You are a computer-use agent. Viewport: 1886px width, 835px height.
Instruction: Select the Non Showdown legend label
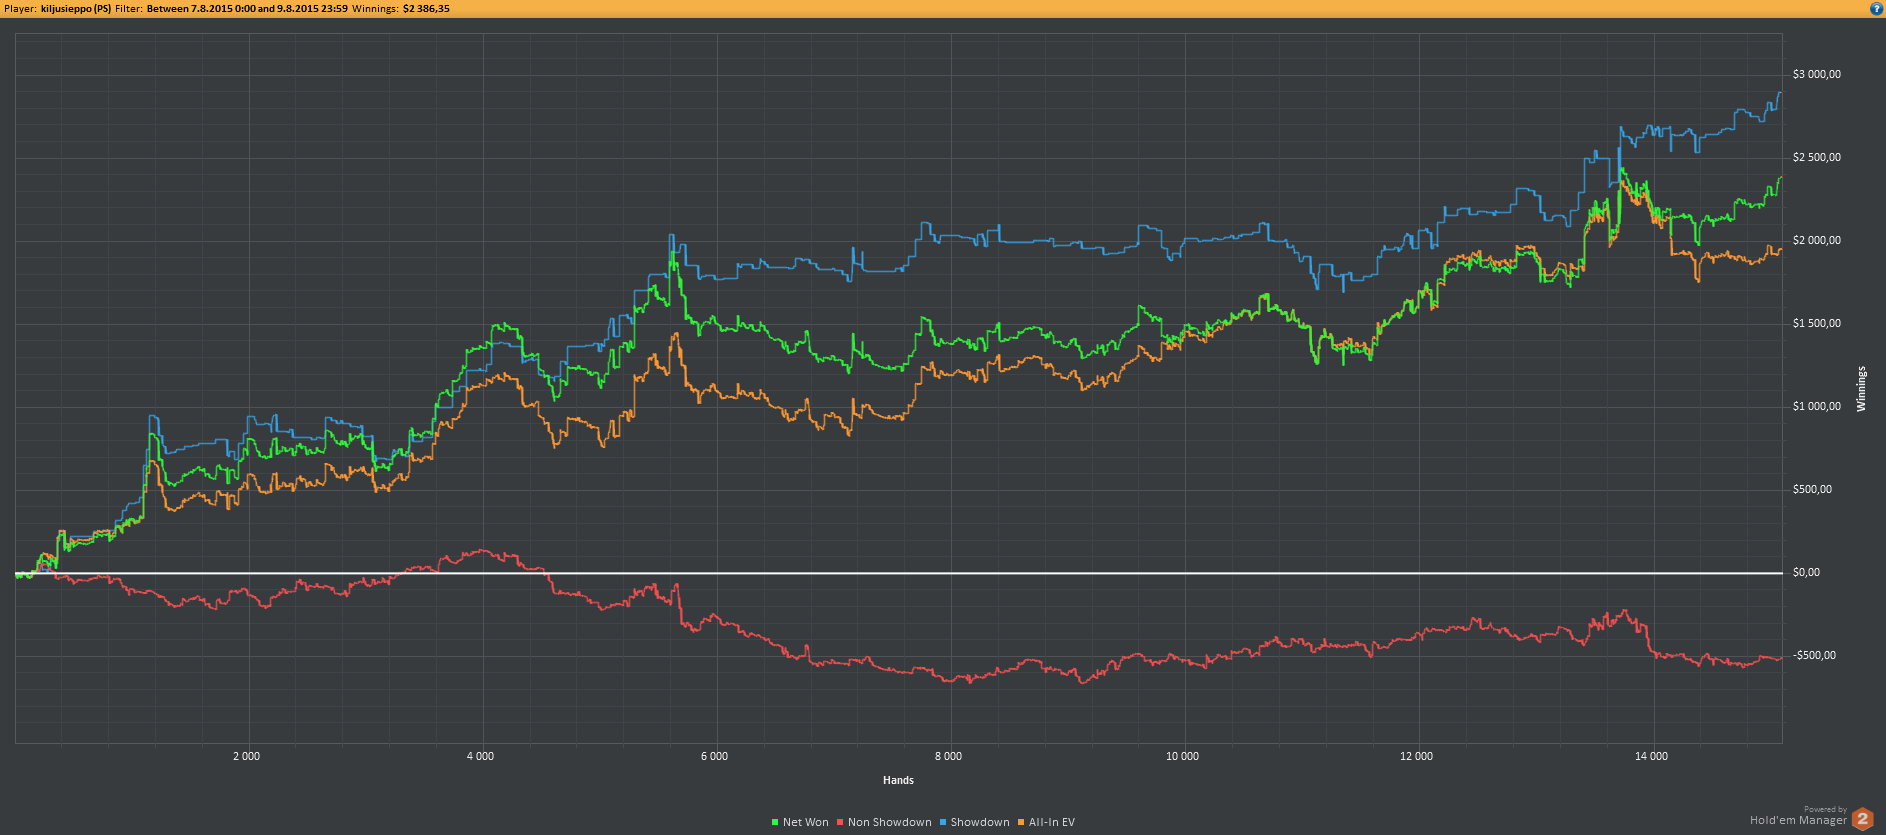(x=890, y=823)
